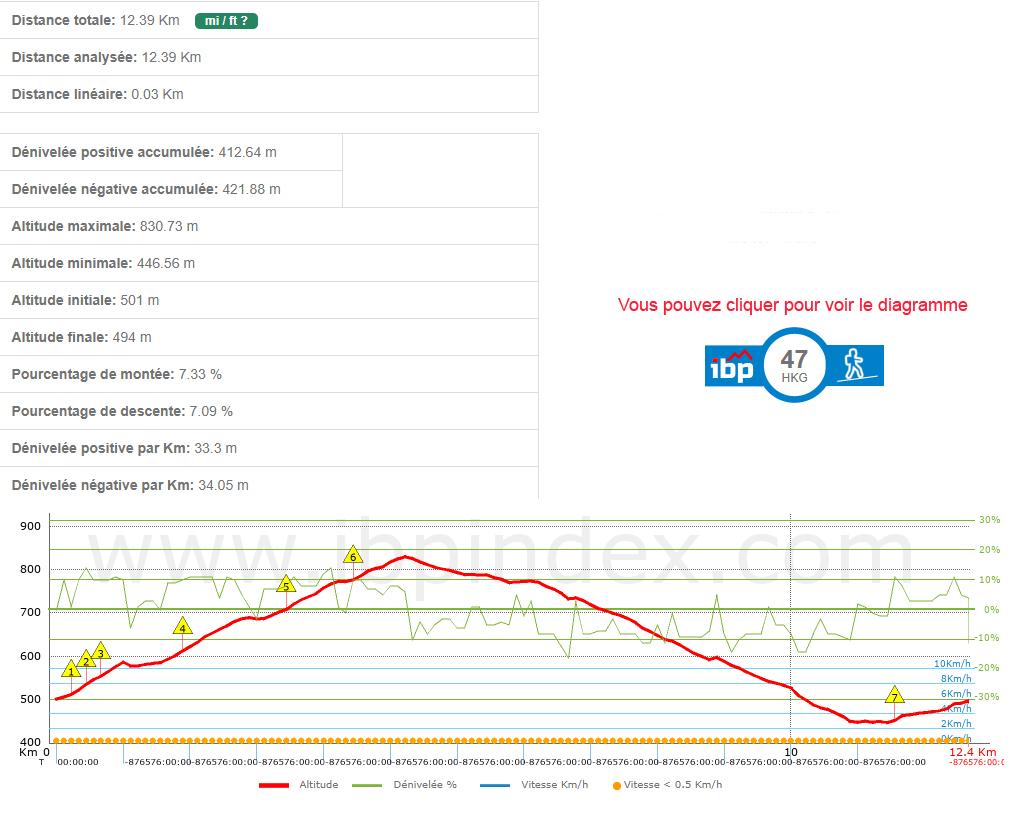Click the orange Vitesse < 0.5 Km/h legend dot
This screenshot has height=813, width=1022.
pyautogui.click(x=616, y=785)
